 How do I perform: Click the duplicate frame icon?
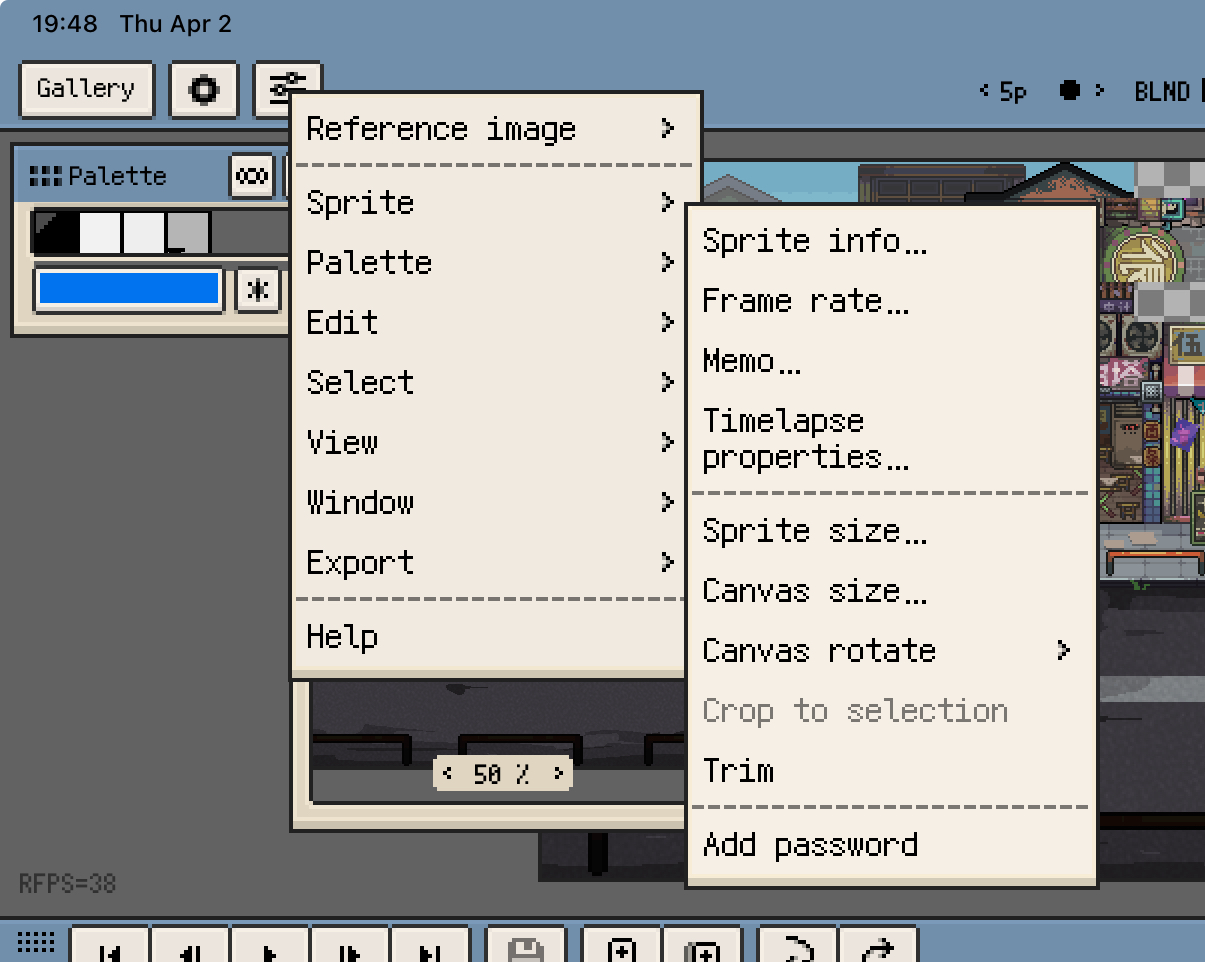pyautogui.click(x=702, y=950)
